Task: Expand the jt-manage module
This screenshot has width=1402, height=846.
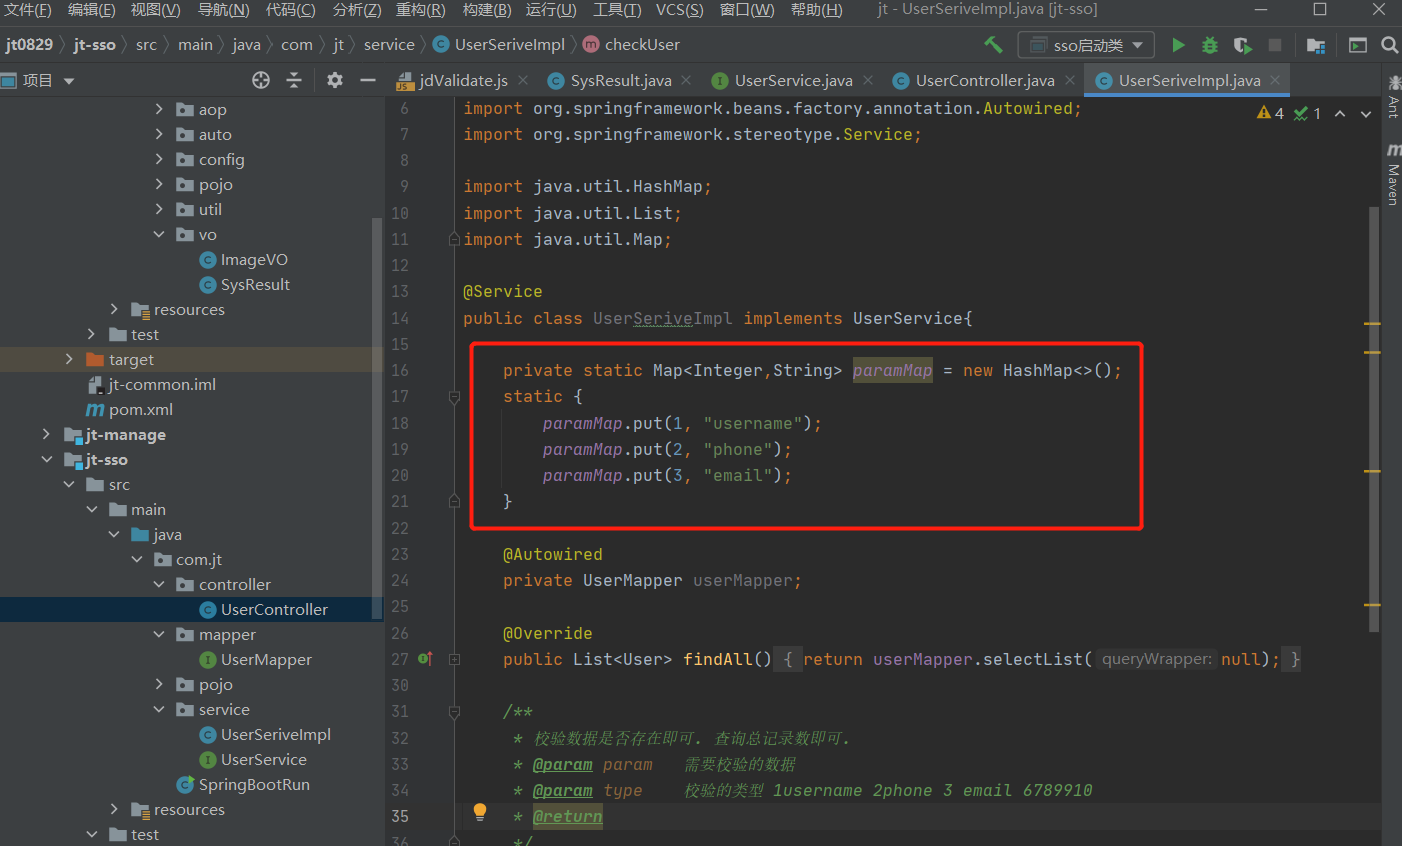Action: [46, 434]
